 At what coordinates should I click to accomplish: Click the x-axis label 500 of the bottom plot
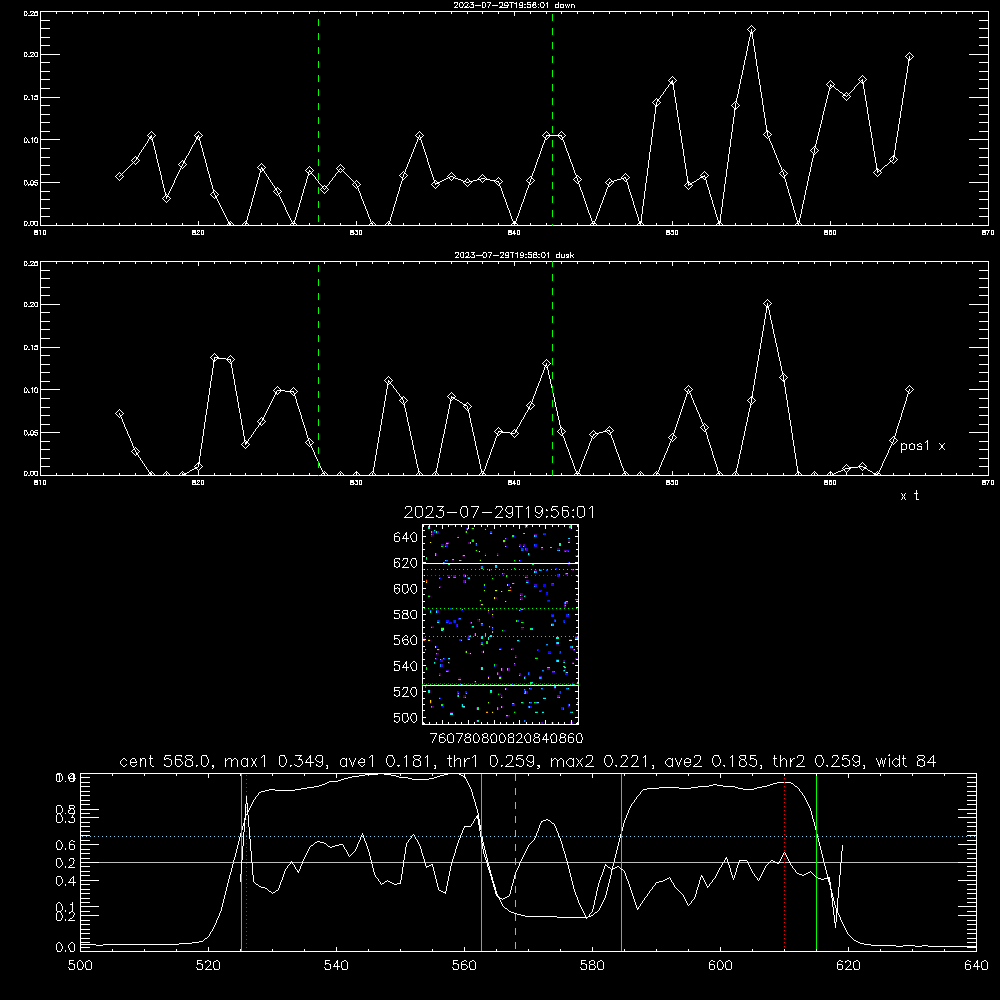pos(80,966)
